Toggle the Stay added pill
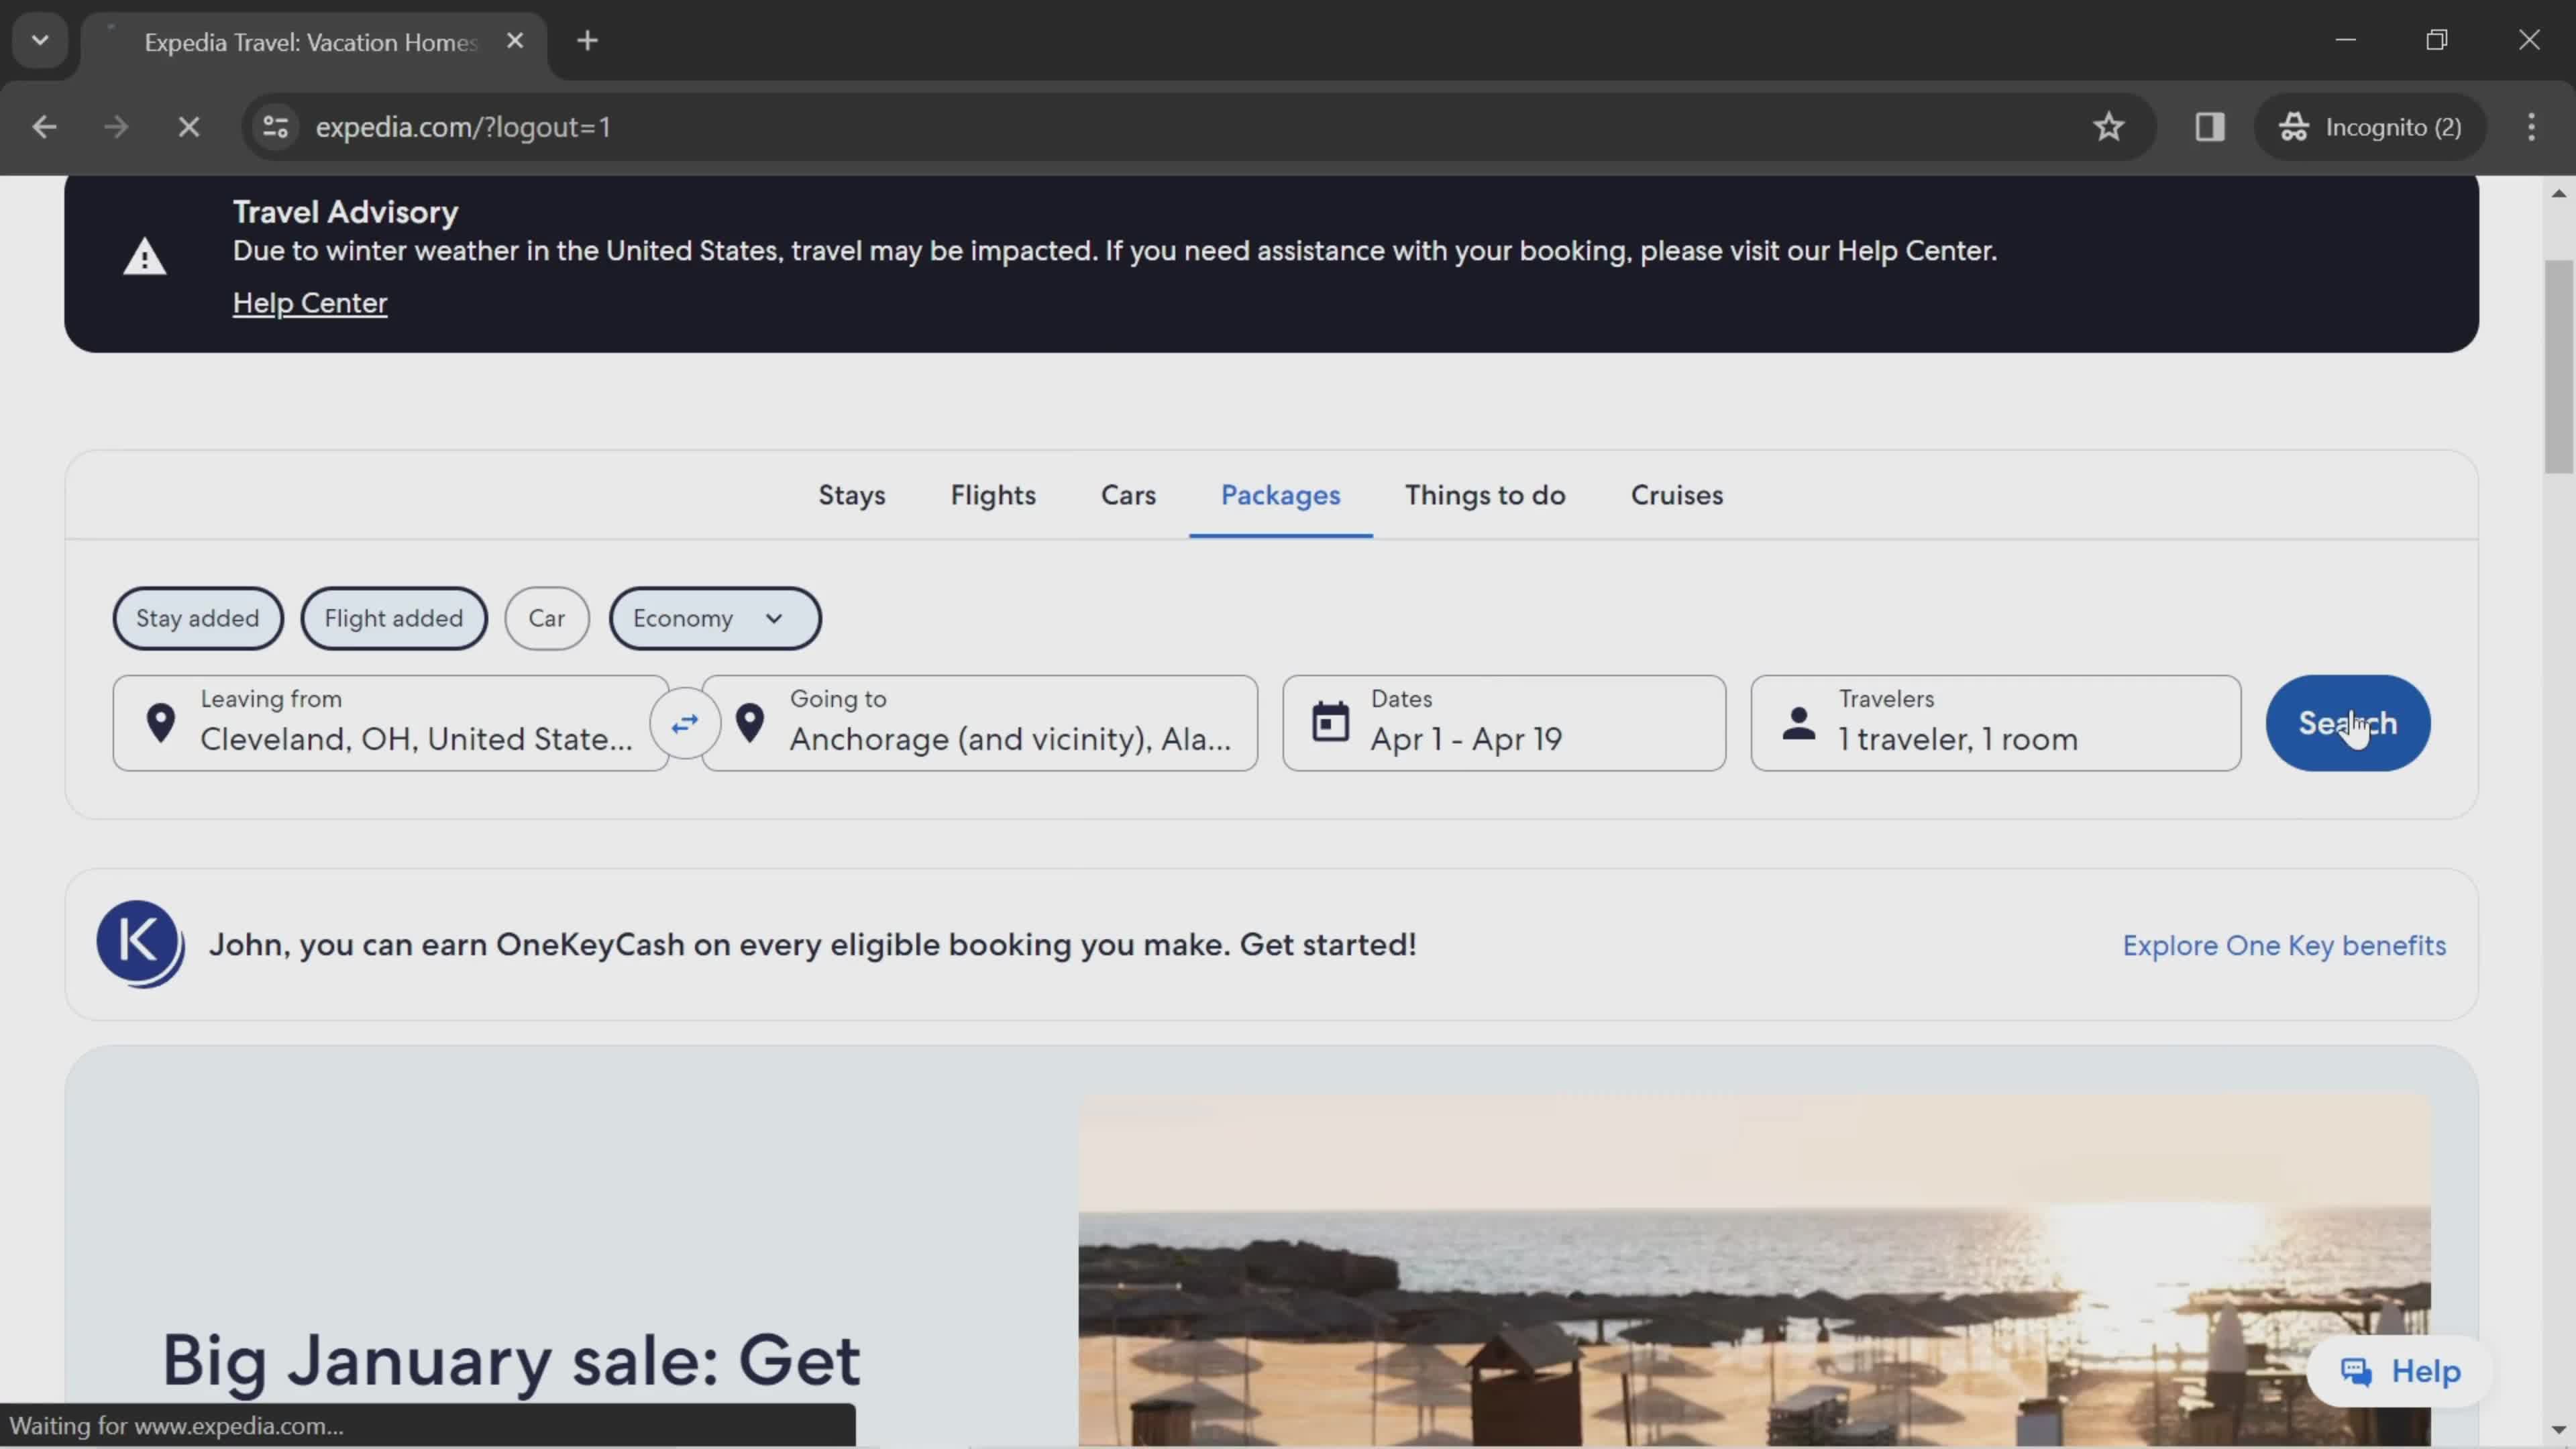This screenshot has width=2576, height=1449. [x=198, y=618]
